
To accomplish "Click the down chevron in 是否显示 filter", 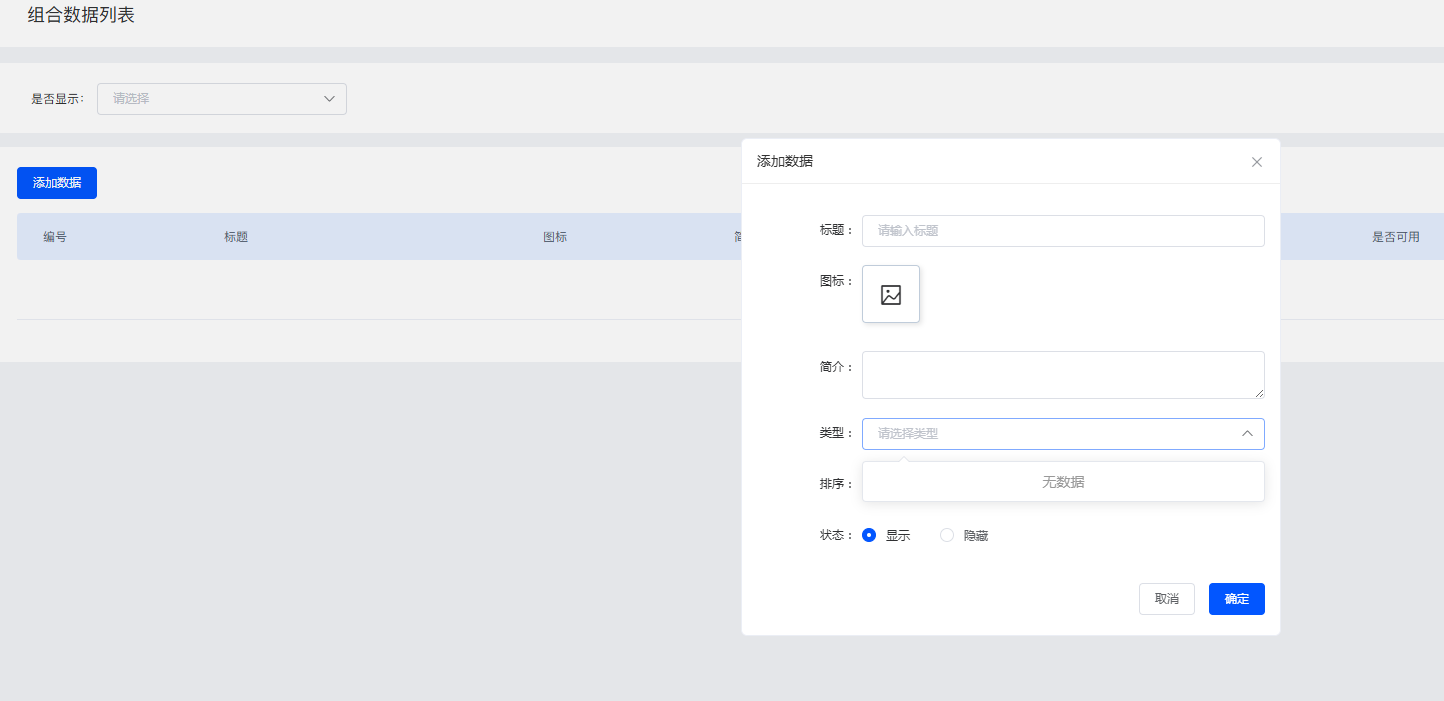I will click(x=329, y=99).
